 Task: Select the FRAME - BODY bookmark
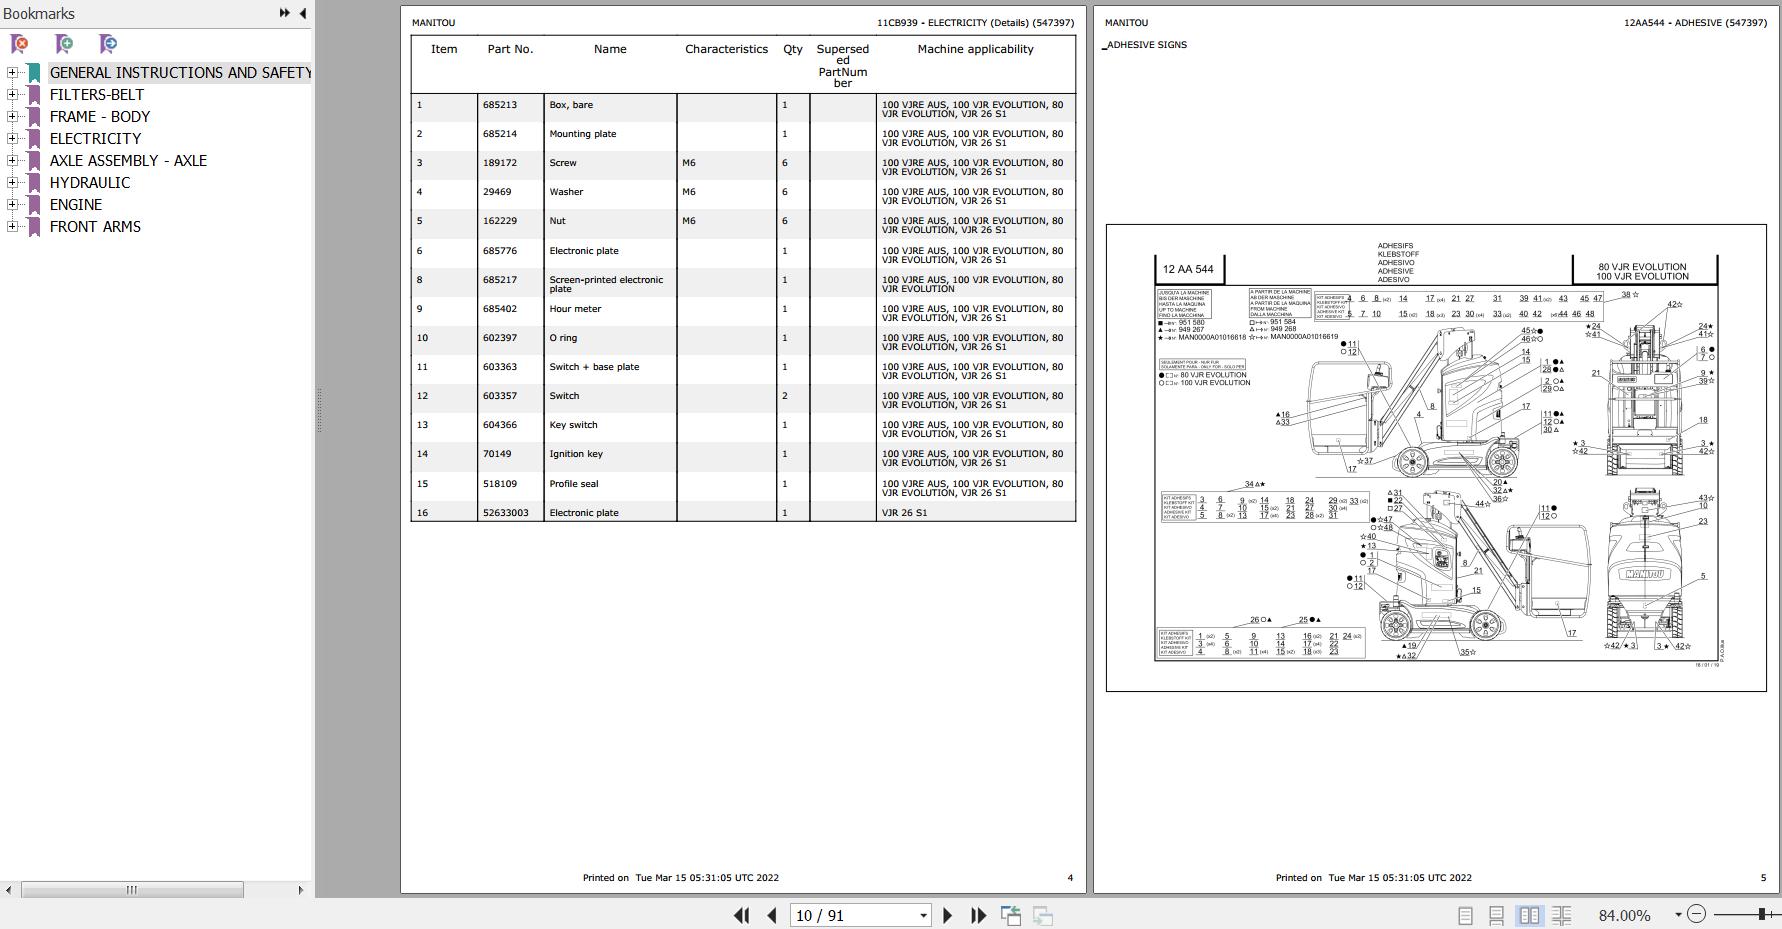100,116
